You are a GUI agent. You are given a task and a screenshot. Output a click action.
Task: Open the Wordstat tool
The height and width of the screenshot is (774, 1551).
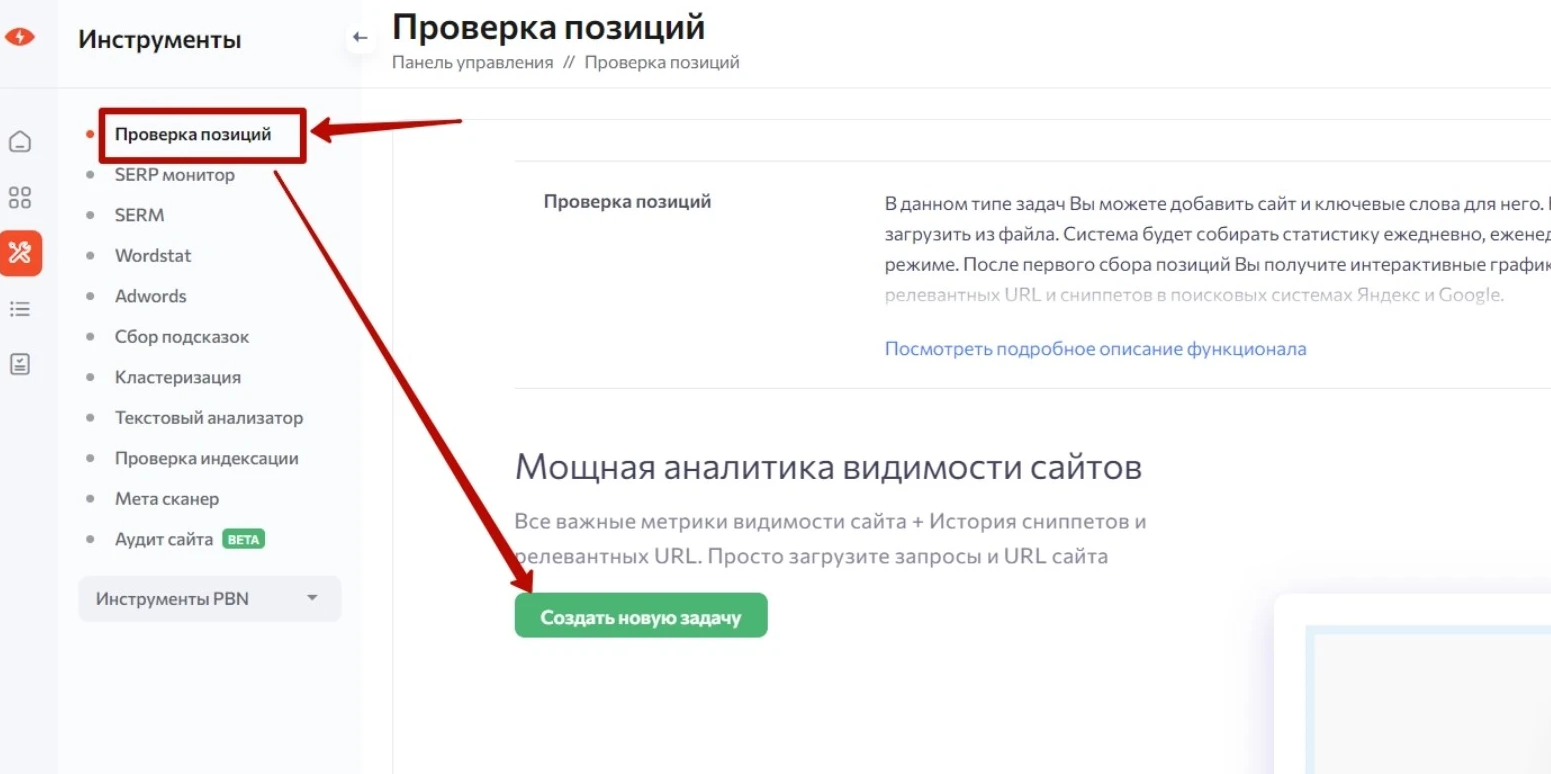pyautogui.click(x=153, y=256)
